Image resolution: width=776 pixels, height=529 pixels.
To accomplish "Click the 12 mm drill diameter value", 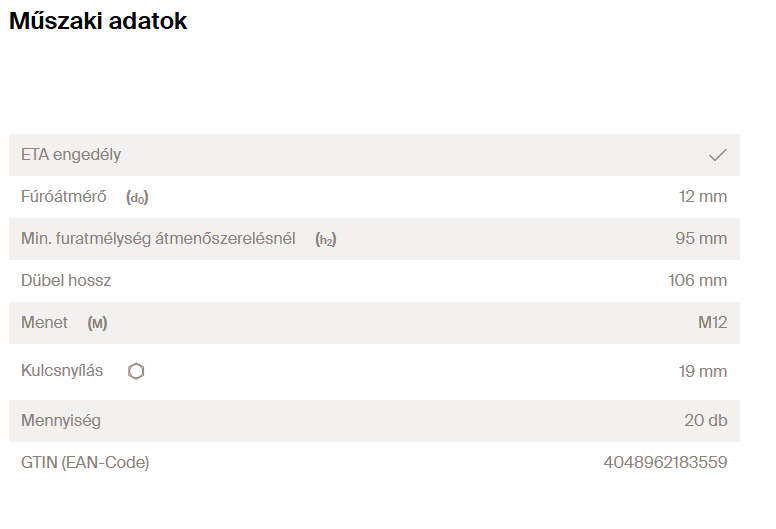I will [702, 197].
